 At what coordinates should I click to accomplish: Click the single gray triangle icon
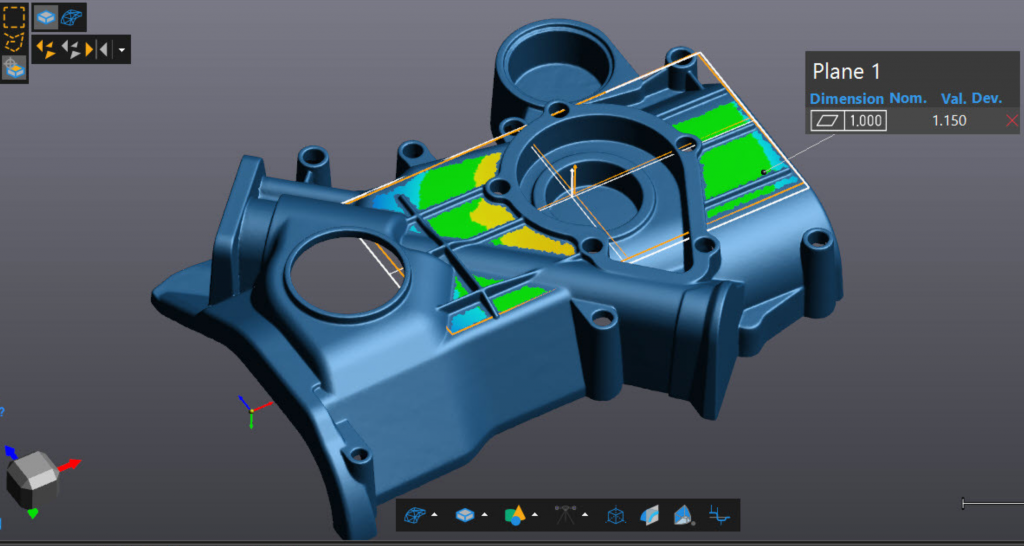pos(103,48)
